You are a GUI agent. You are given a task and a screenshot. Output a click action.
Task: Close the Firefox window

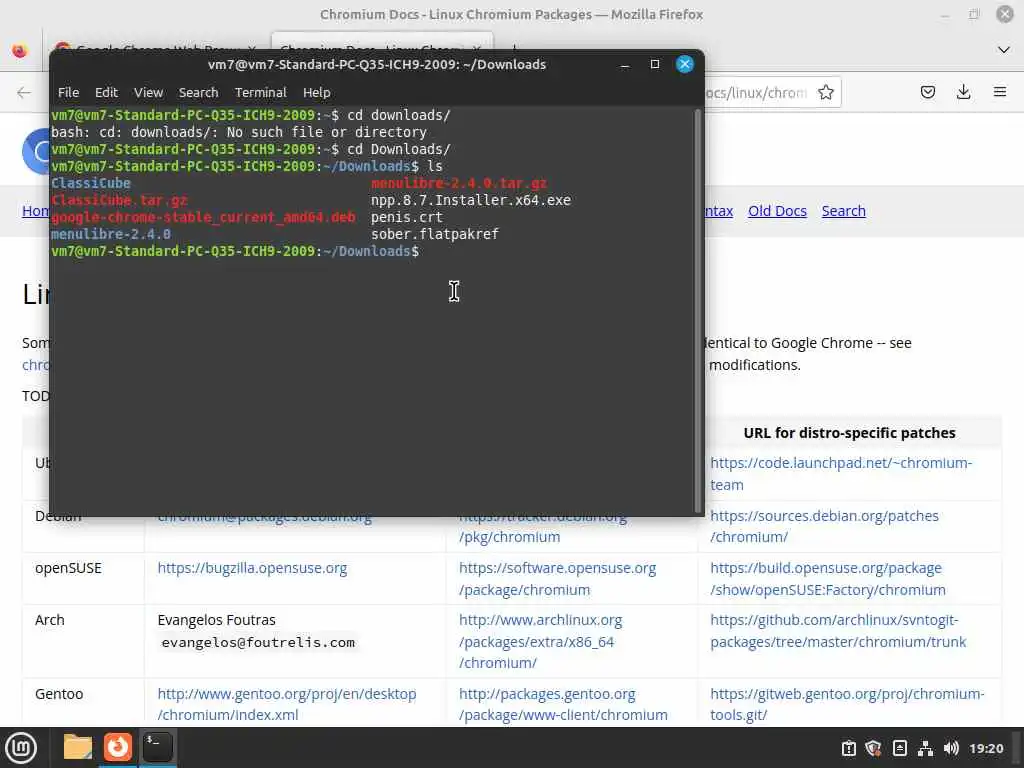tap(1004, 14)
